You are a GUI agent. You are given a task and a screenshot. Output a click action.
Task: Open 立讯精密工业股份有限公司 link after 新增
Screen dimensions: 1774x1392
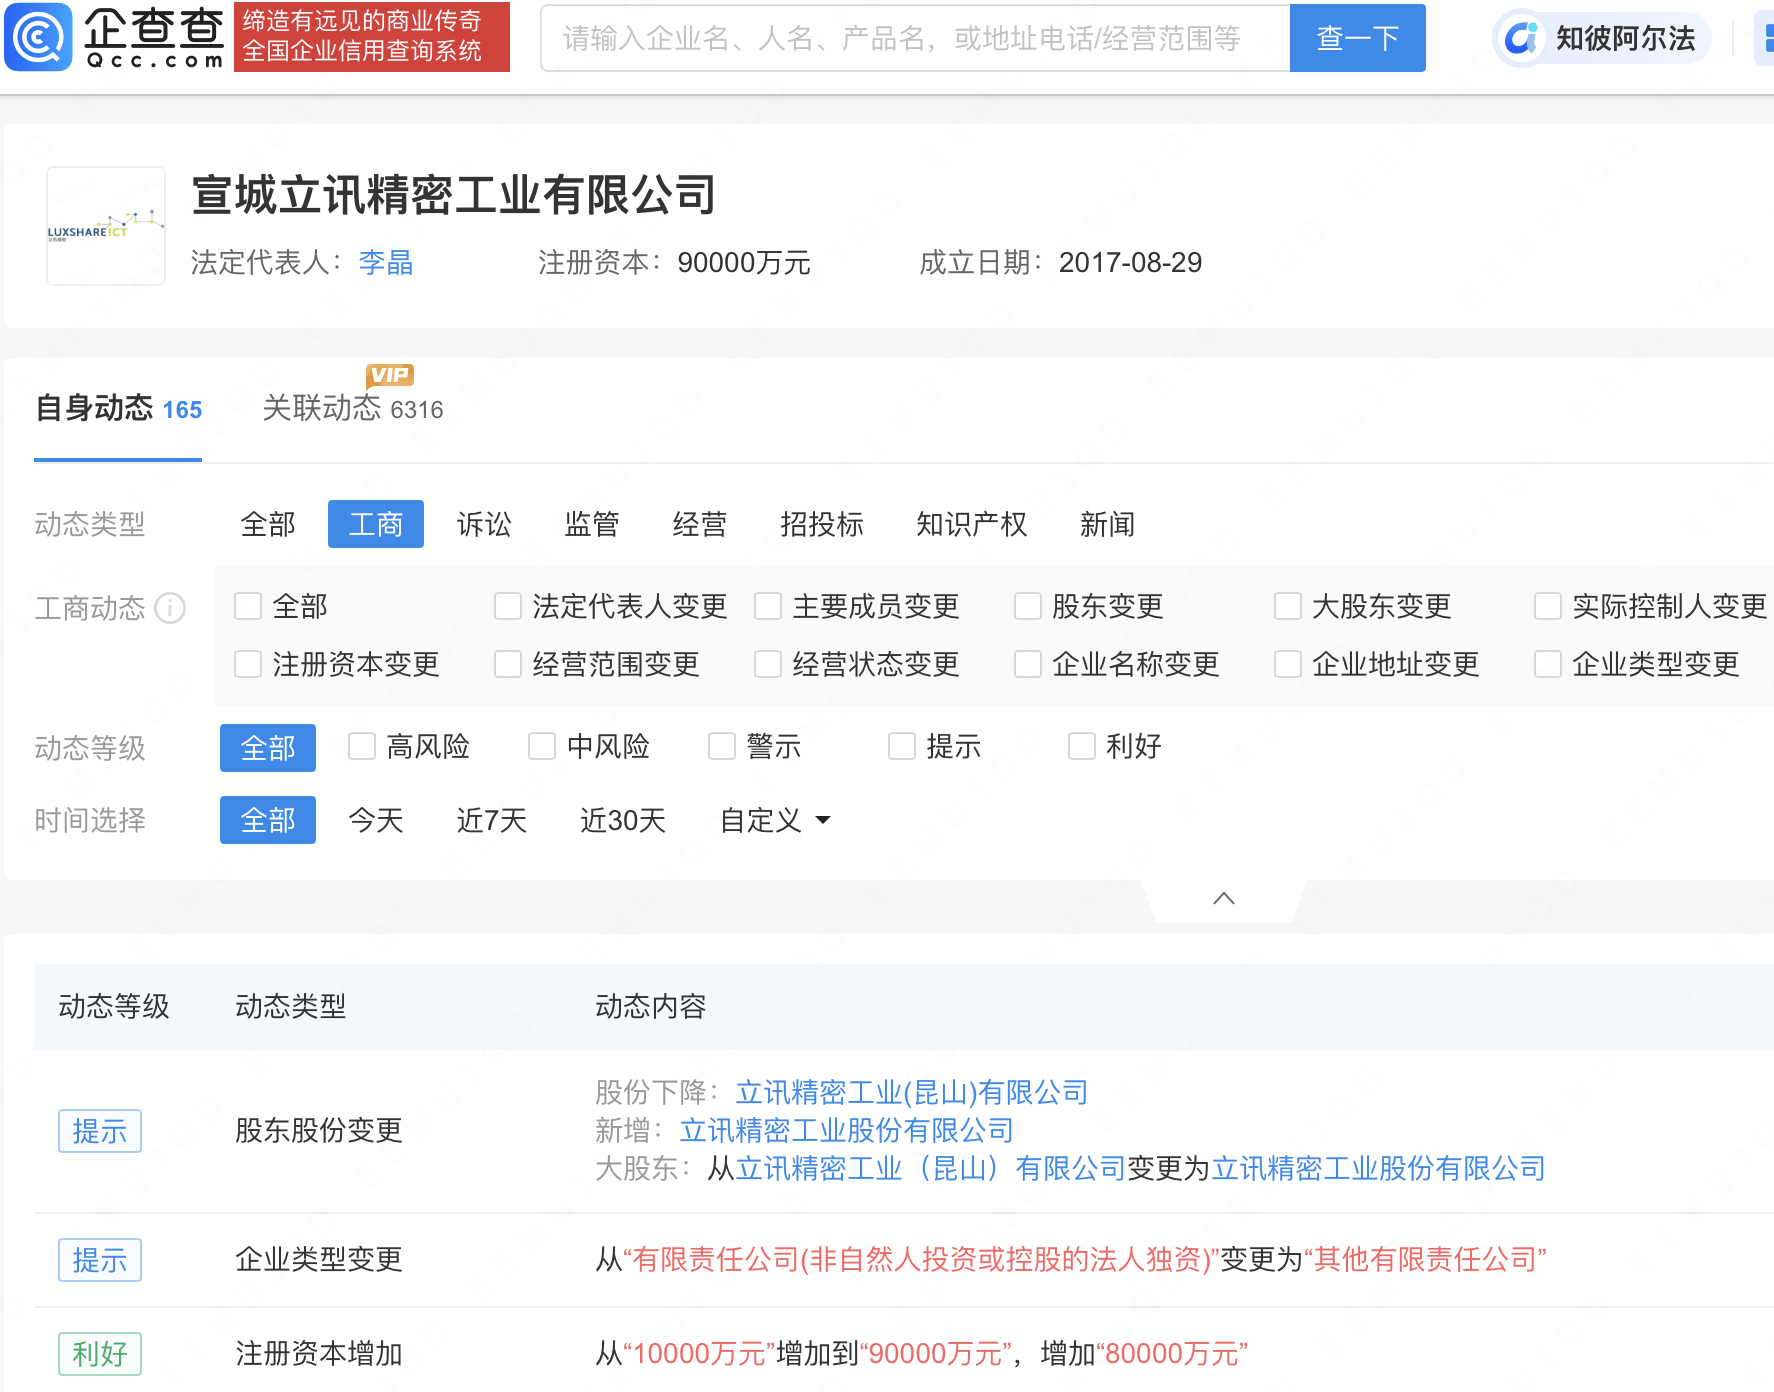click(847, 1130)
